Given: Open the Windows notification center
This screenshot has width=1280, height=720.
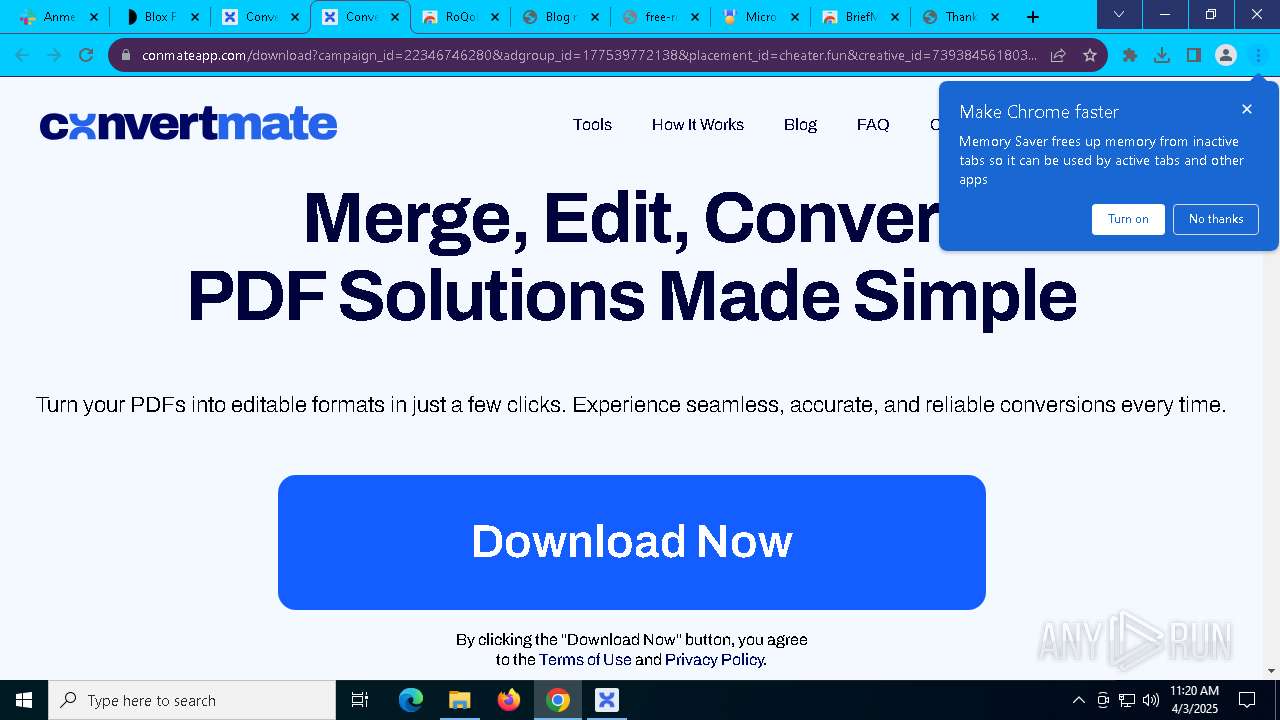Looking at the screenshot, I should pyautogui.click(x=1247, y=700).
